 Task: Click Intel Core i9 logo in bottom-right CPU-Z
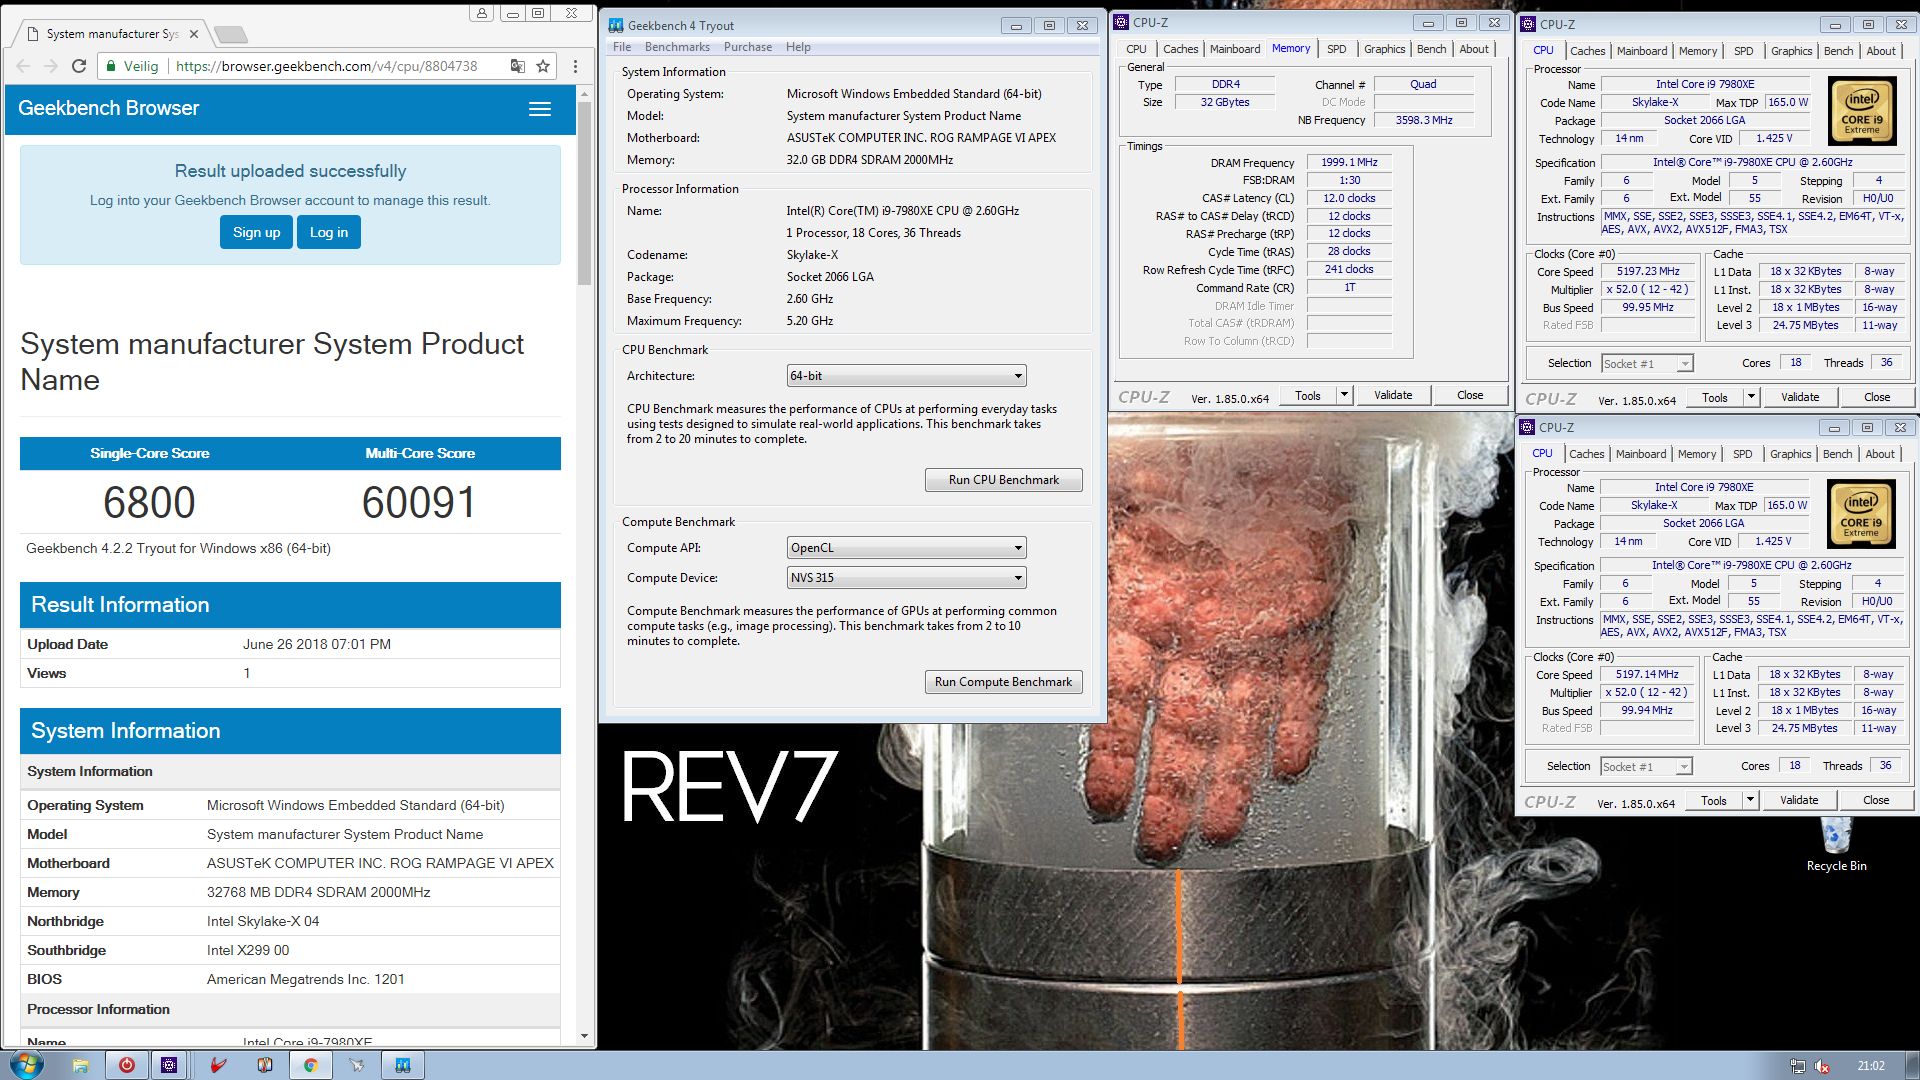click(x=1860, y=514)
